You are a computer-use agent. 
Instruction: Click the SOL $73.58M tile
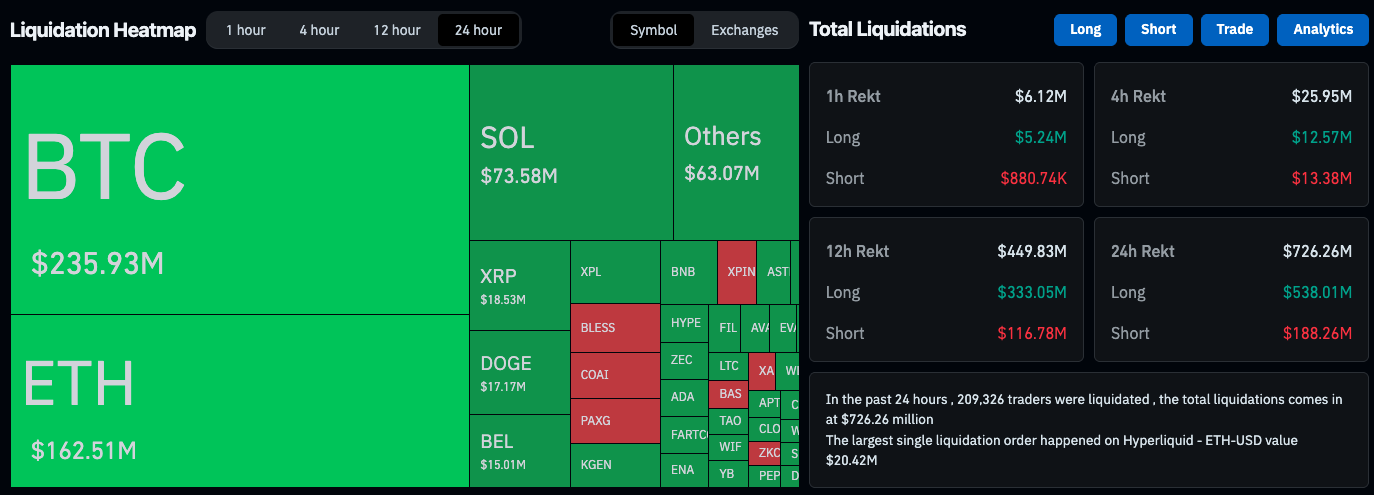[x=571, y=152]
